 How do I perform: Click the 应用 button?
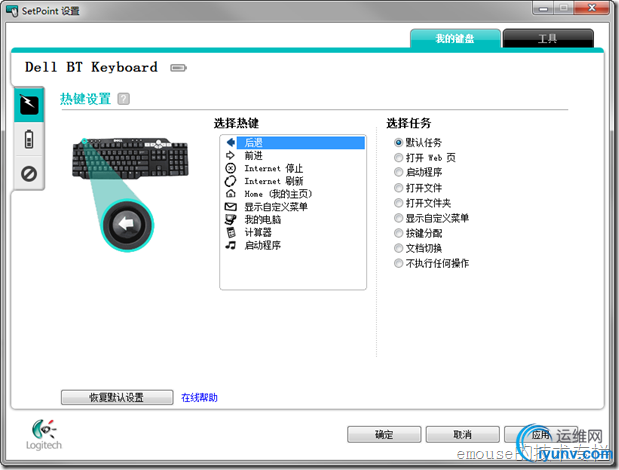[540, 434]
